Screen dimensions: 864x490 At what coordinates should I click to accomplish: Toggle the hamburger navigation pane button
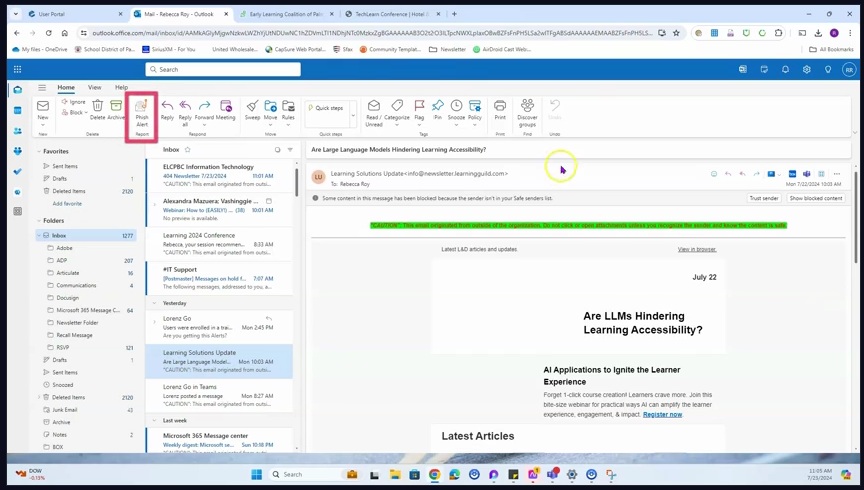pyautogui.click(x=42, y=88)
